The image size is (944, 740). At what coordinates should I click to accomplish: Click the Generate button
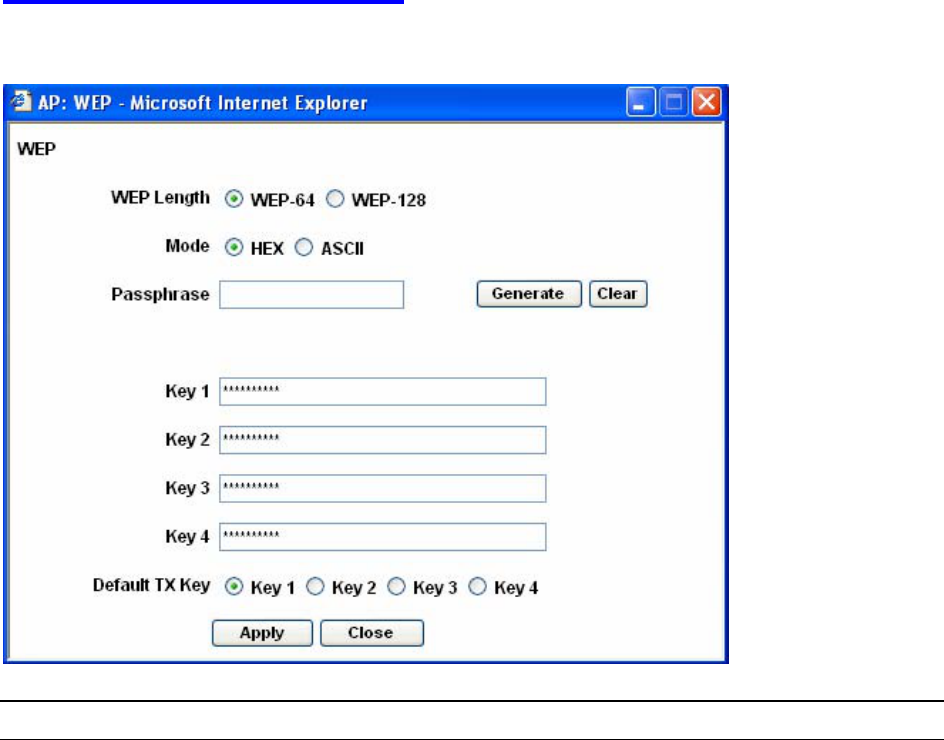pyautogui.click(x=529, y=294)
